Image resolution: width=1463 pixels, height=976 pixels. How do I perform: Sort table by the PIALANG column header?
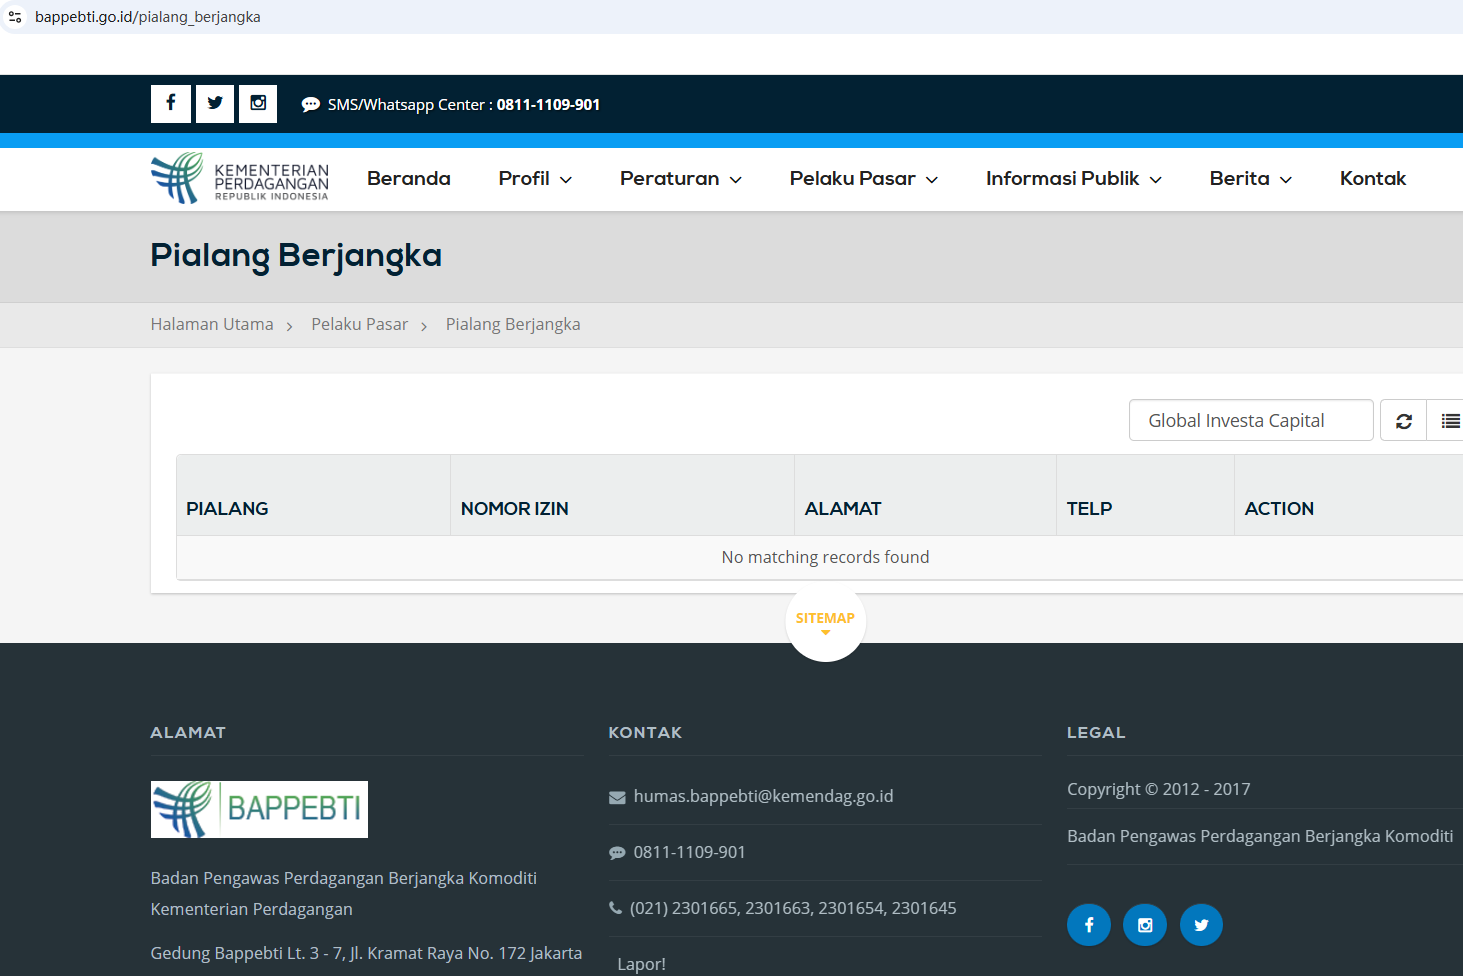click(x=227, y=509)
